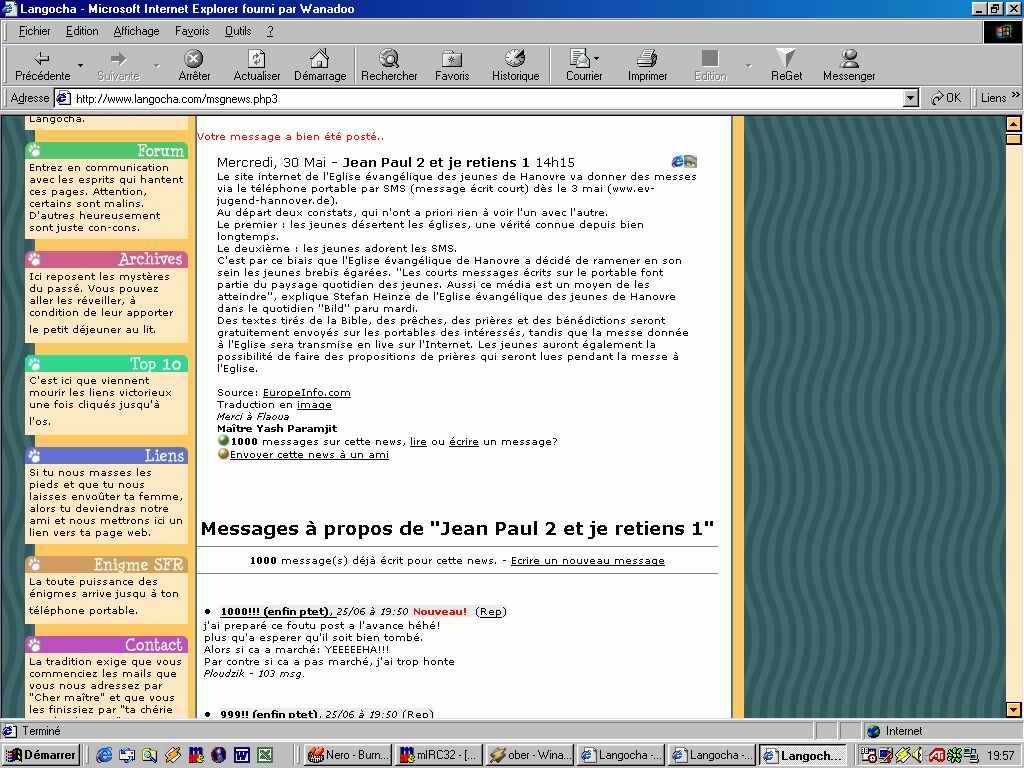Launch Messenger from toolbar
Image resolution: width=1024 pixels, height=768 pixels.
(x=849, y=60)
